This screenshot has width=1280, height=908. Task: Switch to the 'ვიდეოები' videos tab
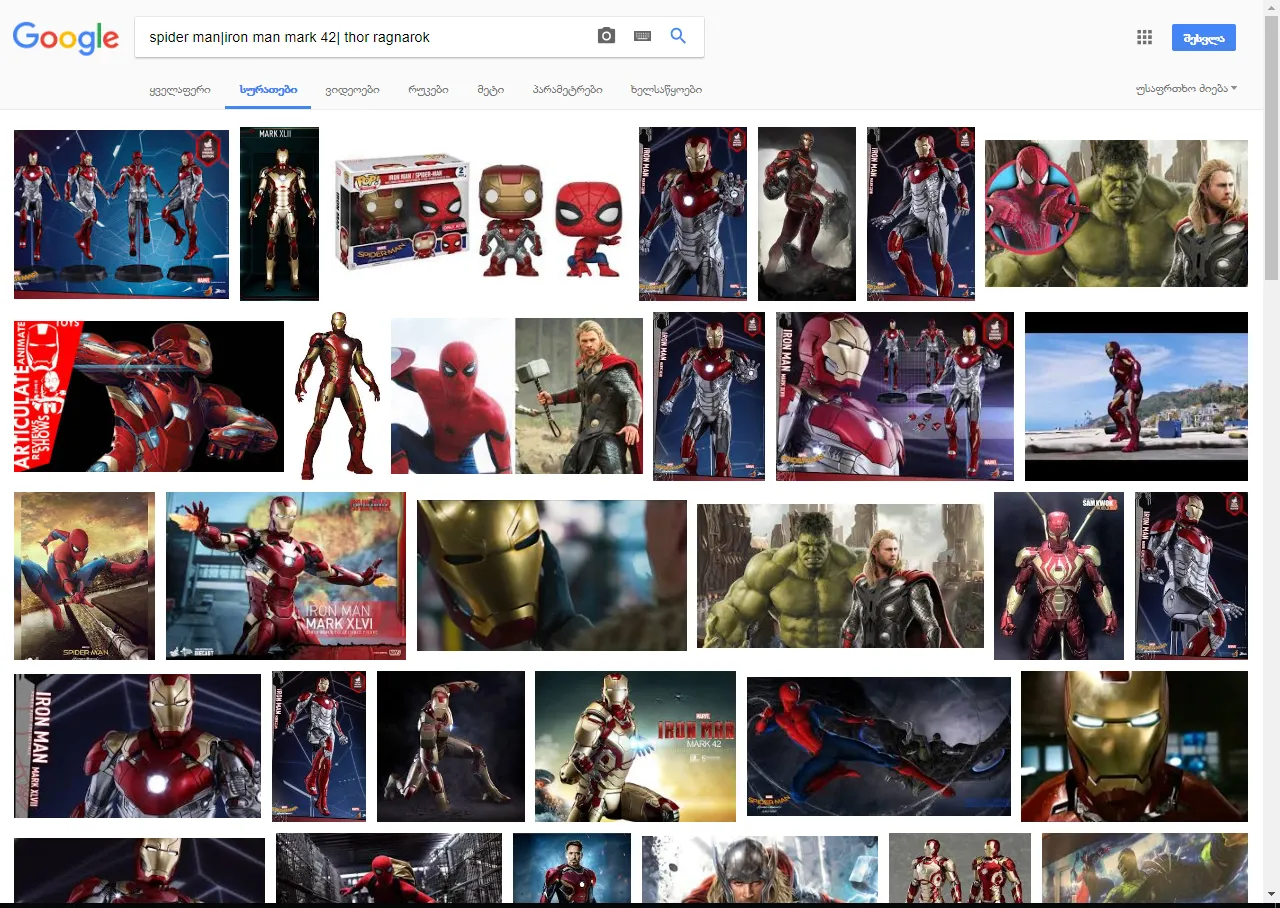352,89
